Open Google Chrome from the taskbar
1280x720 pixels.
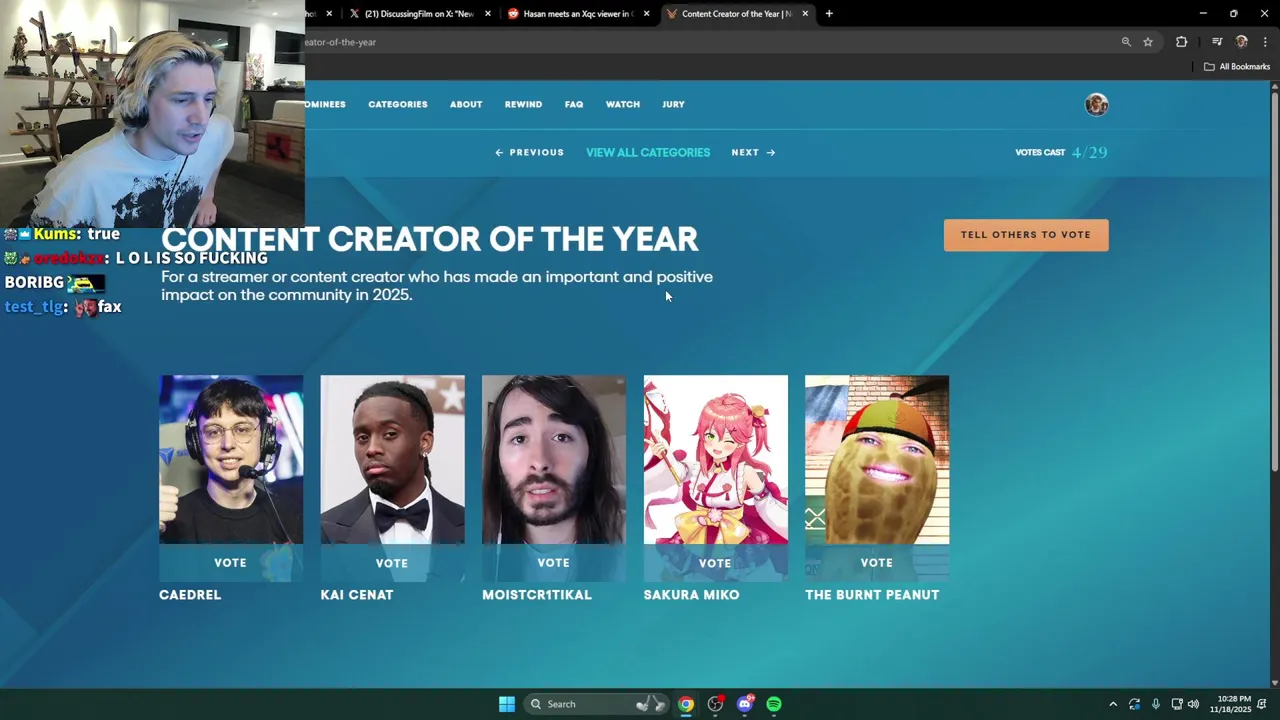pos(686,704)
